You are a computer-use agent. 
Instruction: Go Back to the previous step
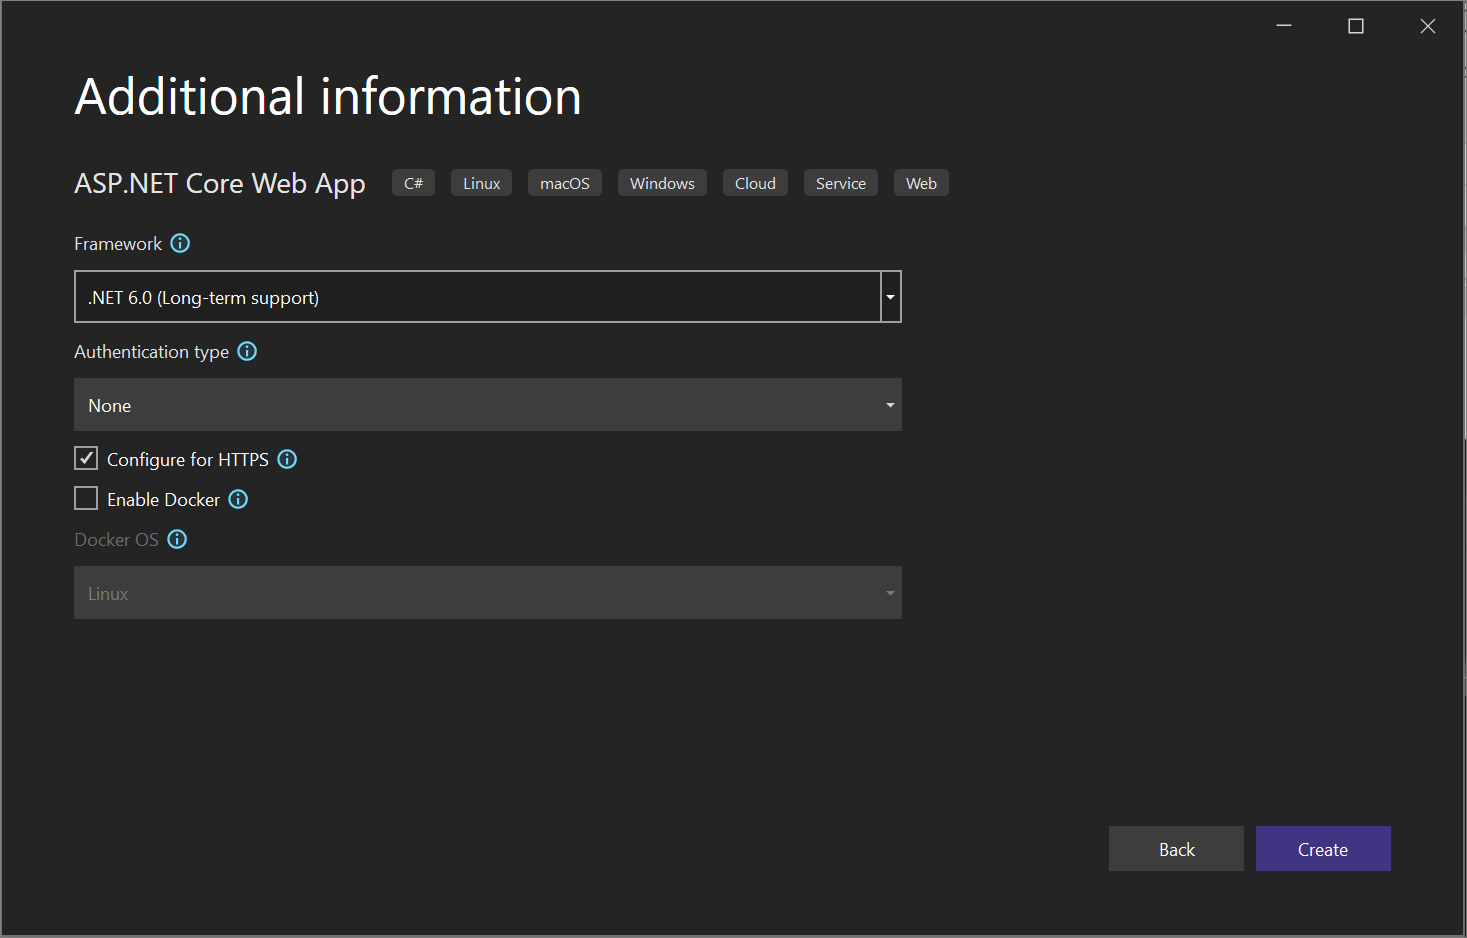pyautogui.click(x=1176, y=849)
